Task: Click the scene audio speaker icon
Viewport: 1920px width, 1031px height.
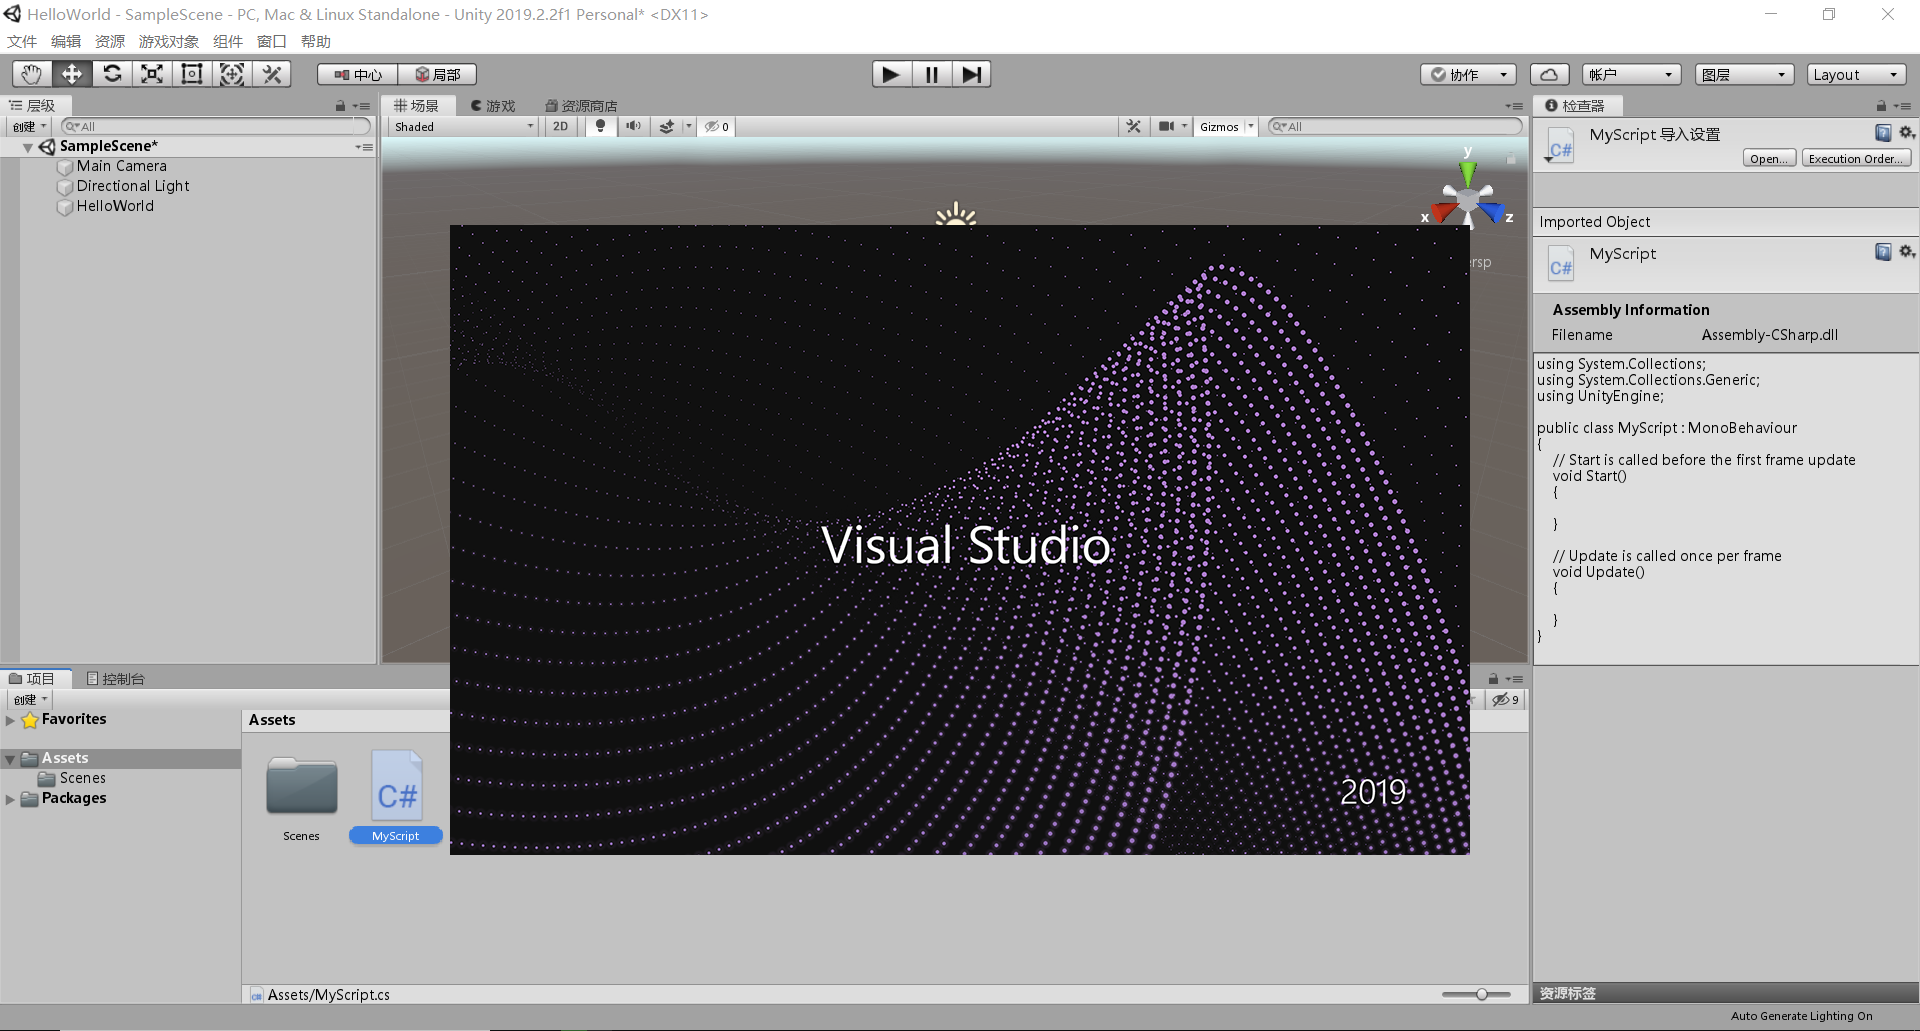Action: (633, 127)
